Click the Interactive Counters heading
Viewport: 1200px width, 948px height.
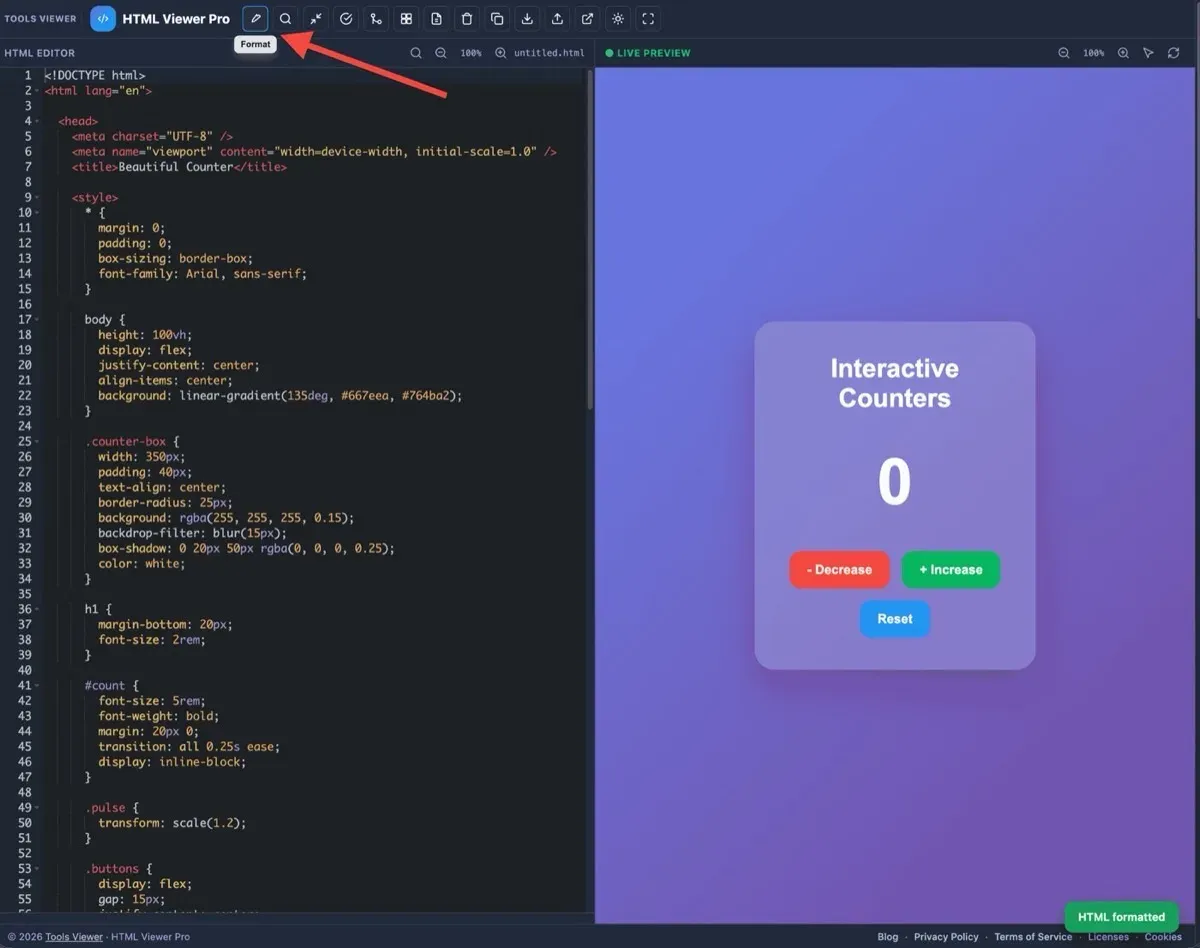(895, 383)
